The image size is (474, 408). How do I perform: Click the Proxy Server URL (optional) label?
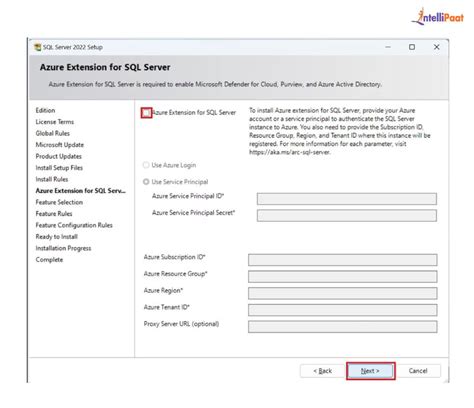tap(181, 324)
